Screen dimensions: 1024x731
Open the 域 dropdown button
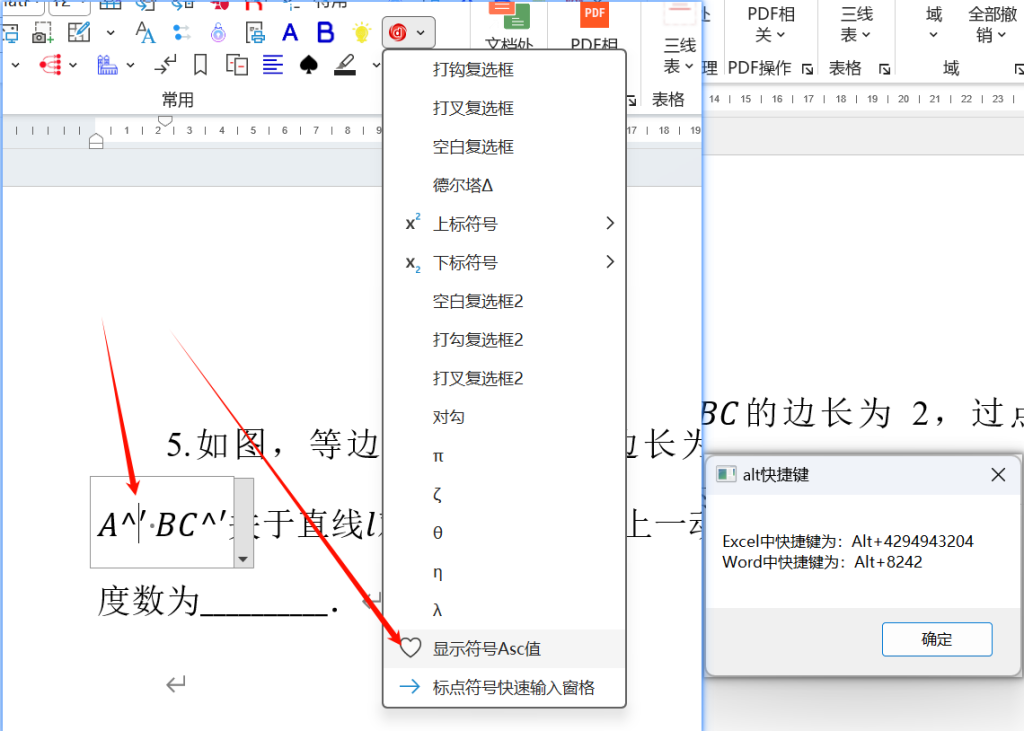[934, 24]
